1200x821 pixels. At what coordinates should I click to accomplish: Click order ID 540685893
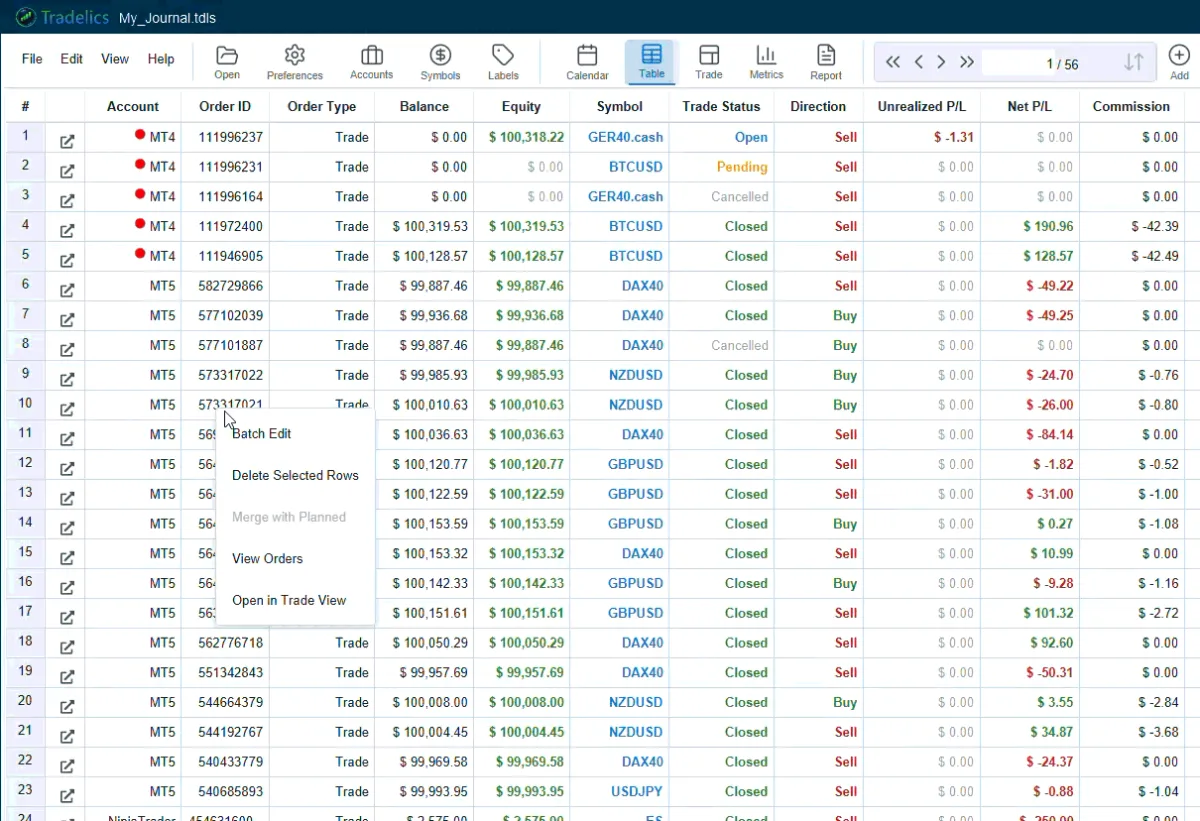click(x=231, y=791)
